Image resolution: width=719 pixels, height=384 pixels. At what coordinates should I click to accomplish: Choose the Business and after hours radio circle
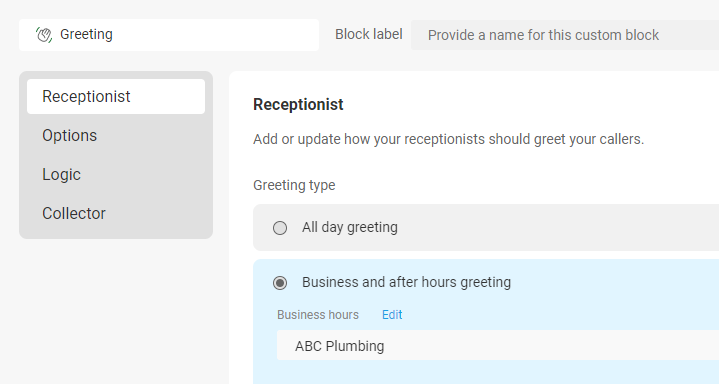(x=280, y=283)
